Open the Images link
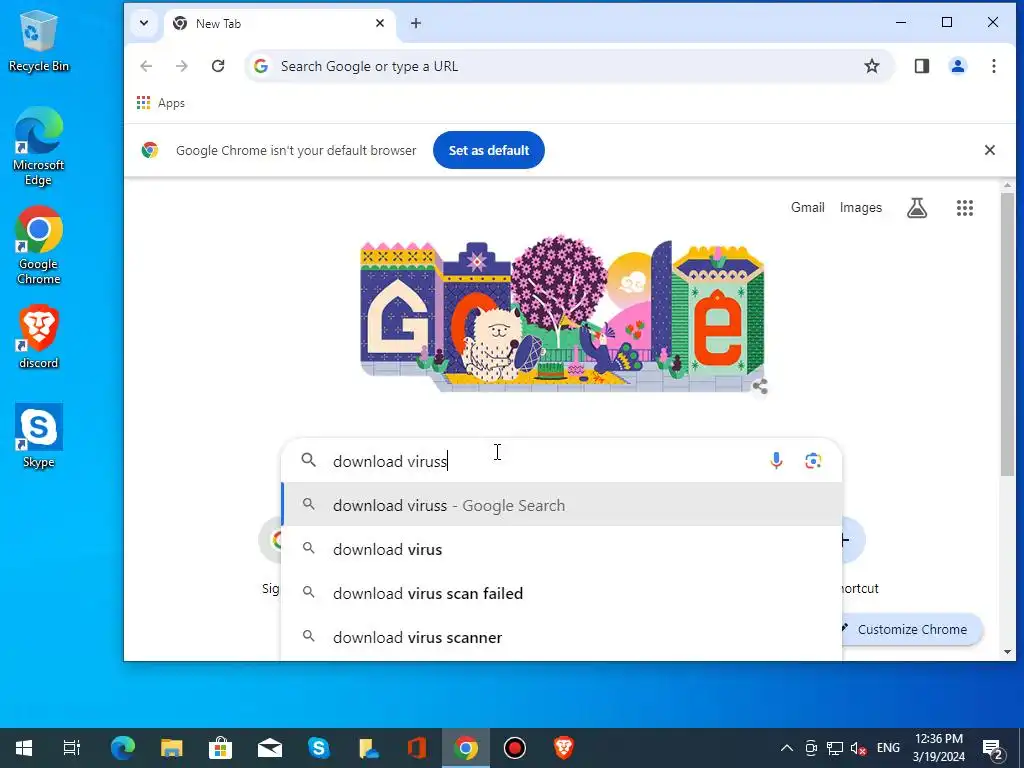The height and width of the screenshot is (768, 1024). [x=861, y=208]
